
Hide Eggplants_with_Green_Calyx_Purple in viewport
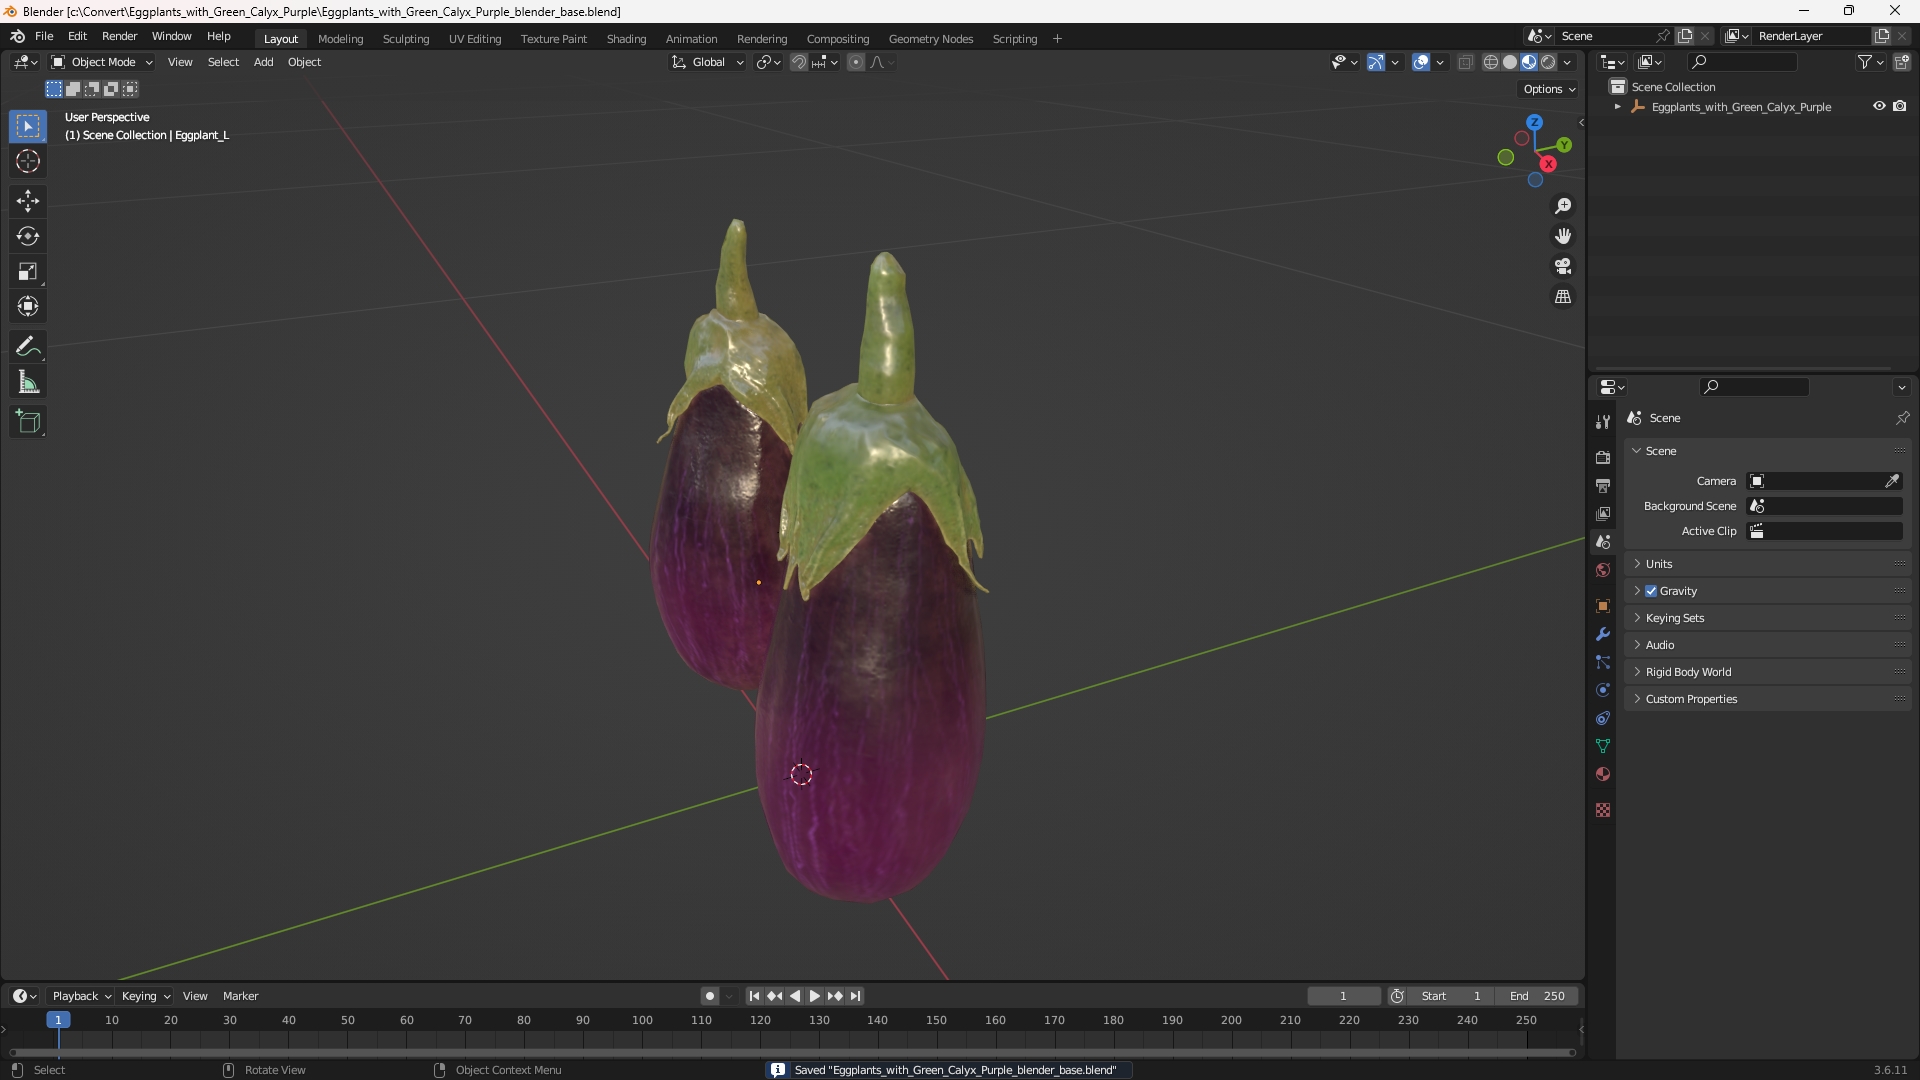(x=1879, y=106)
